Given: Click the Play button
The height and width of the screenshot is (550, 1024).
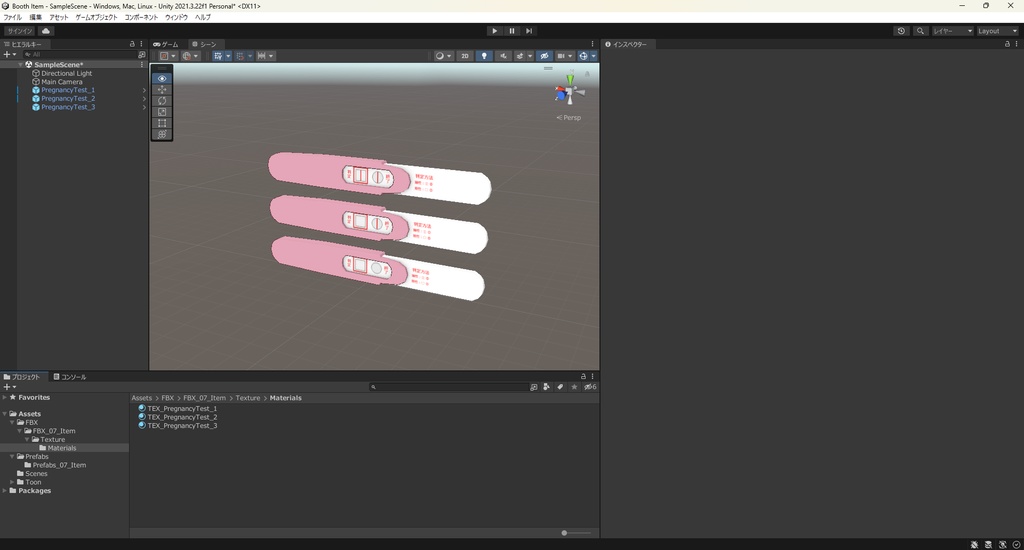Looking at the screenshot, I should [x=494, y=31].
